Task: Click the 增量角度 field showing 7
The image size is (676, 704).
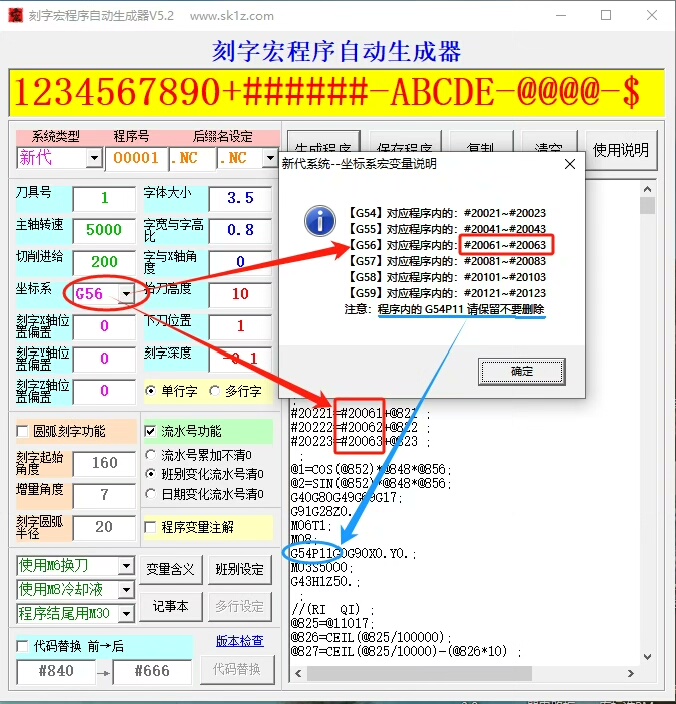Action: point(104,495)
